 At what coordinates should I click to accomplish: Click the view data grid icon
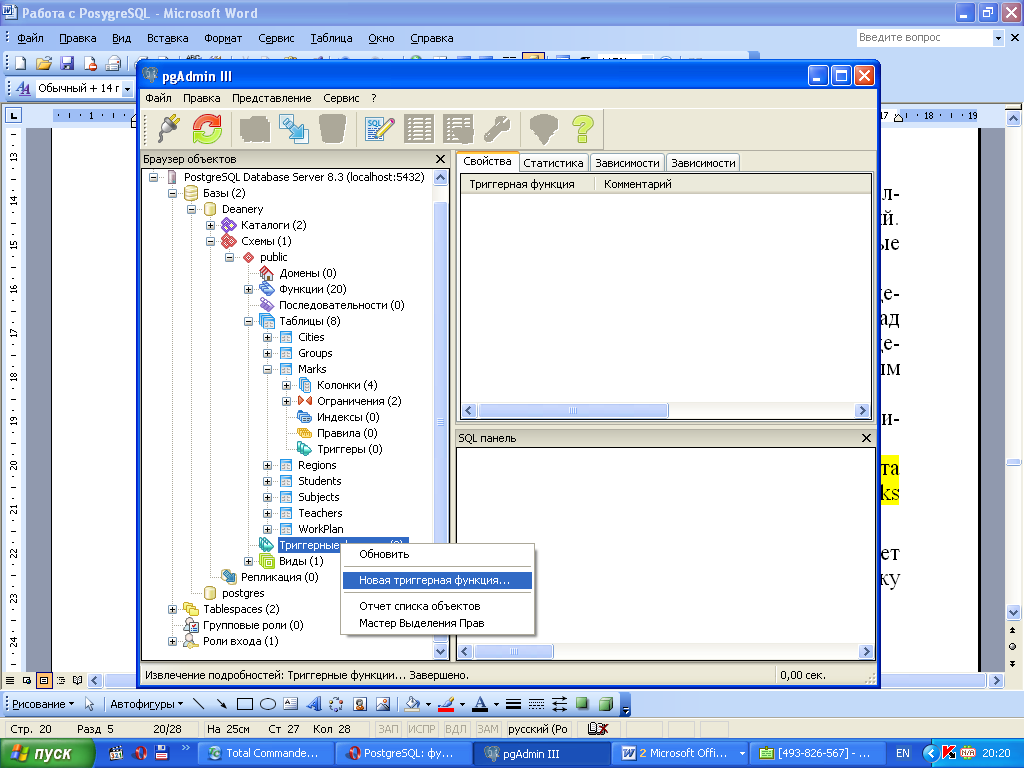tap(419, 128)
